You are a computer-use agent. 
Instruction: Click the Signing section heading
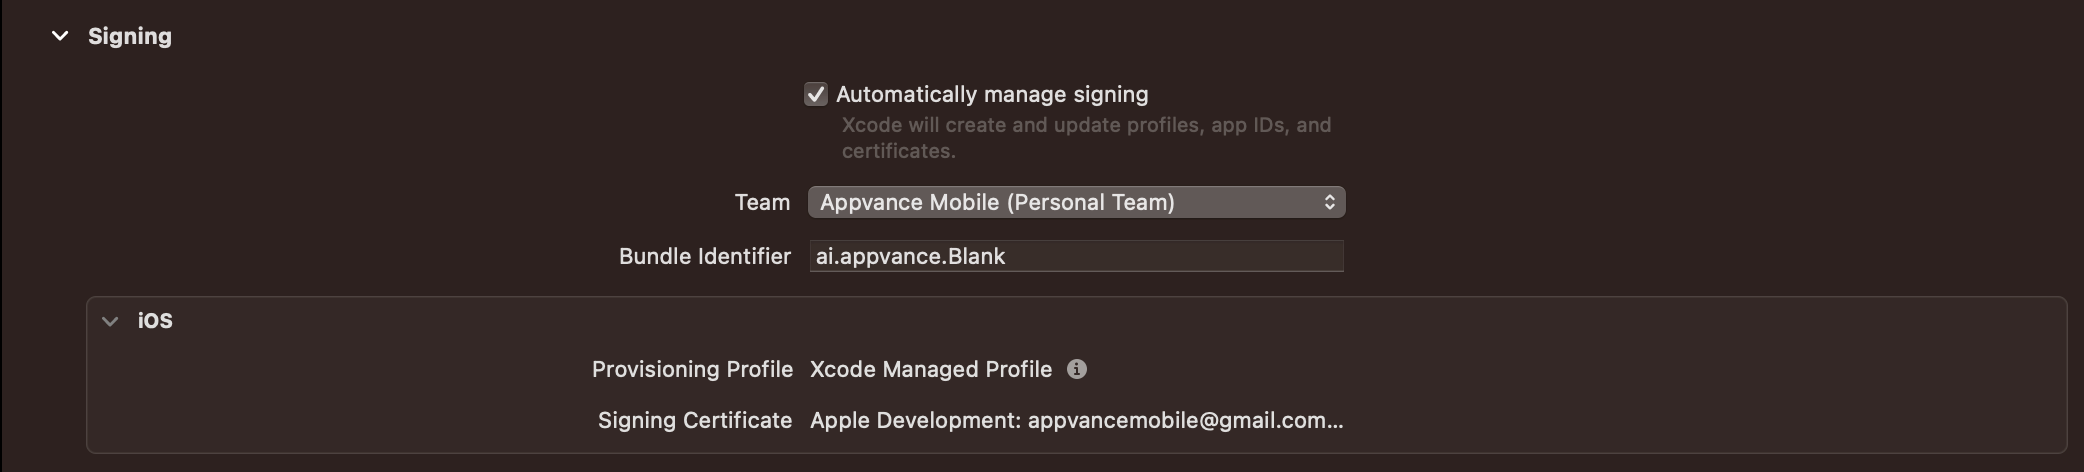[130, 36]
